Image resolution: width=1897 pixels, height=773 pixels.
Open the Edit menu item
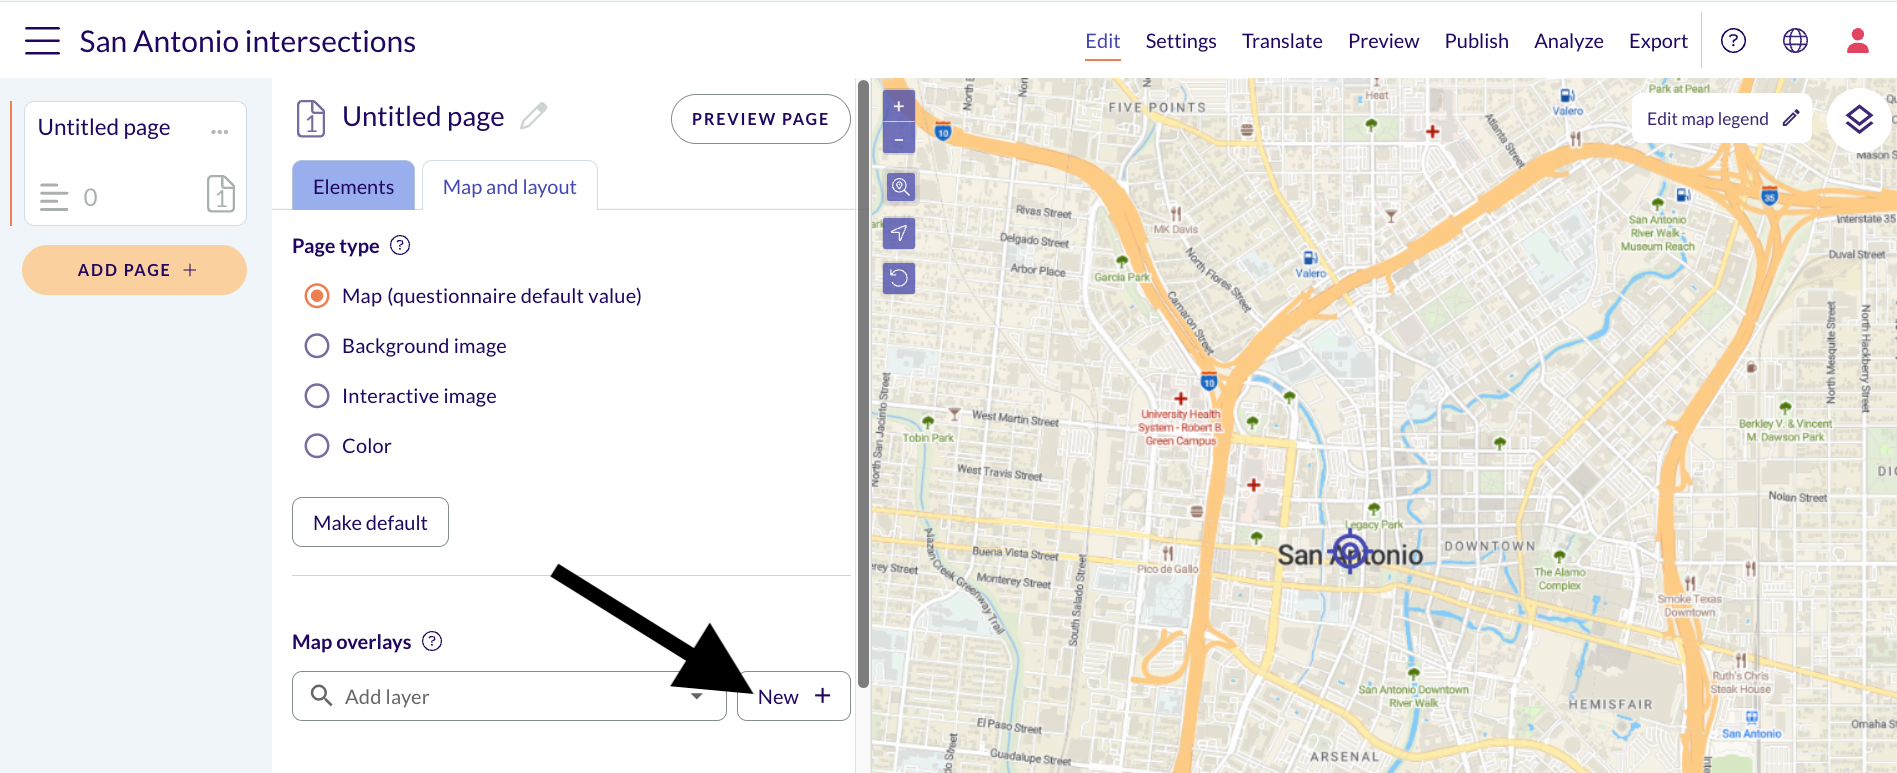tap(1103, 41)
